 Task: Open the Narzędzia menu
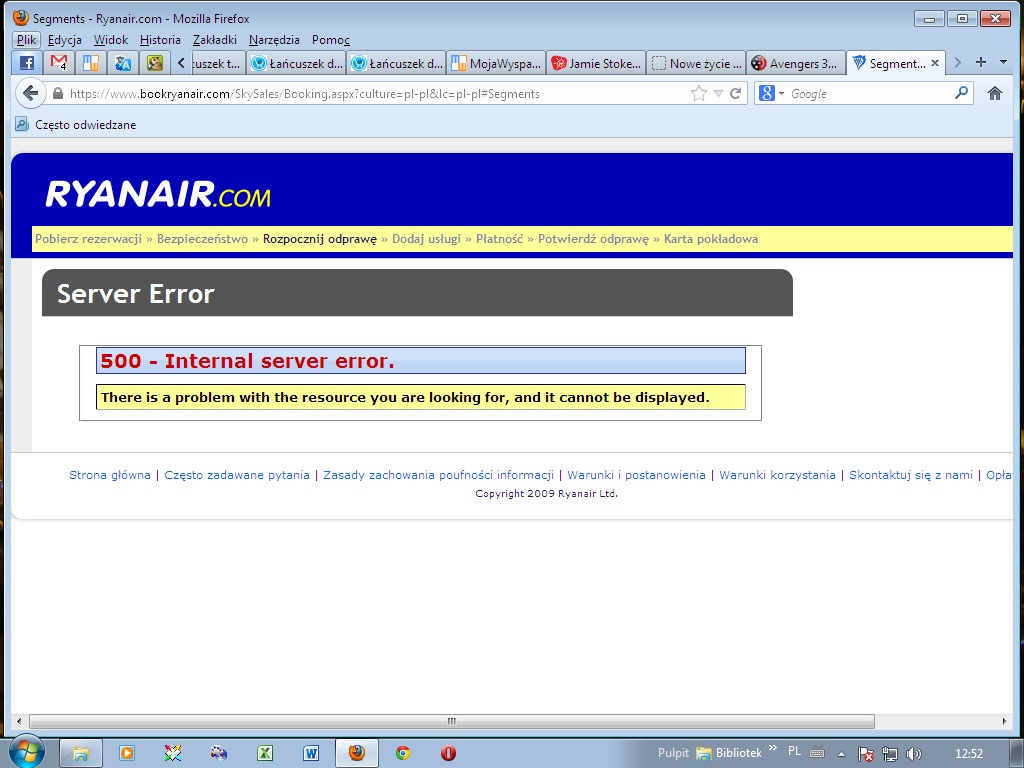pyautogui.click(x=274, y=40)
